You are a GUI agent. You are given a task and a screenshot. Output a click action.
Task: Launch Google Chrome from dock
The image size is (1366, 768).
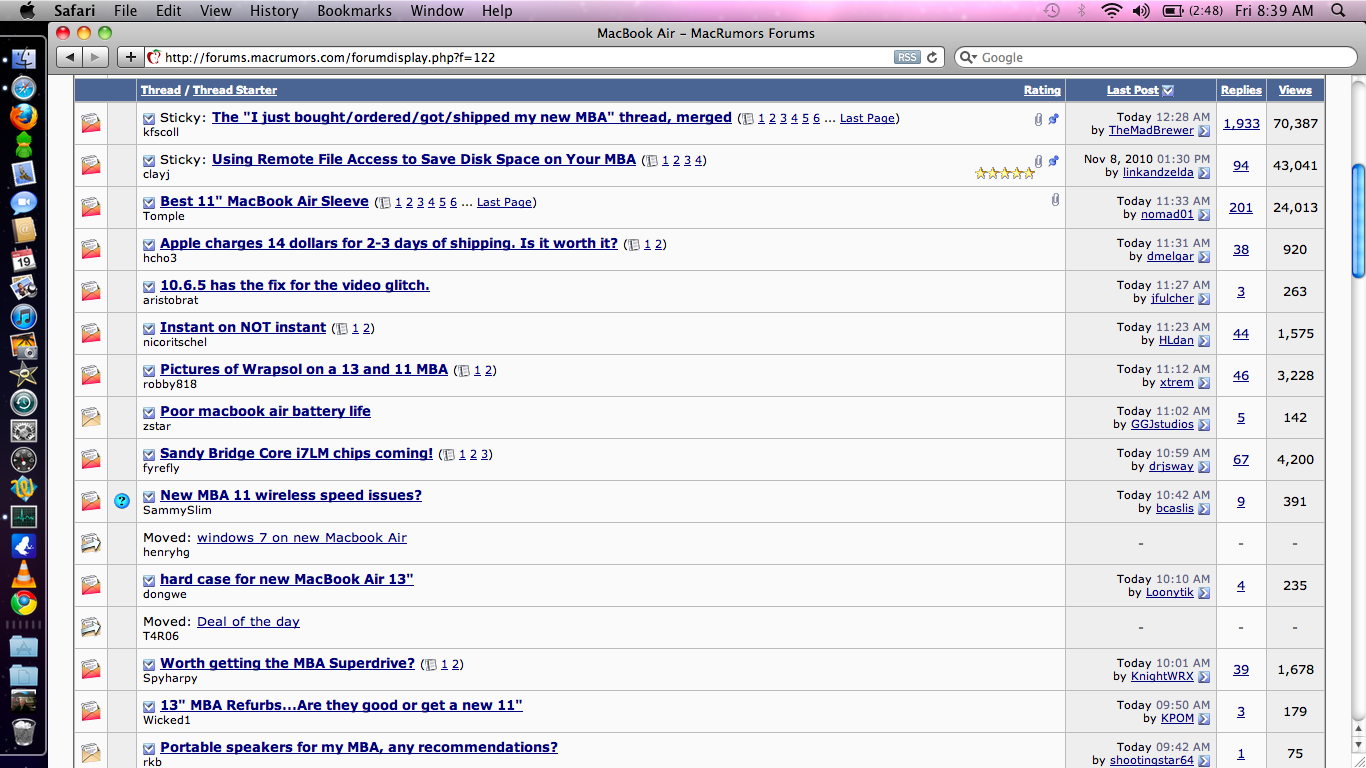click(x=24, y=603)
